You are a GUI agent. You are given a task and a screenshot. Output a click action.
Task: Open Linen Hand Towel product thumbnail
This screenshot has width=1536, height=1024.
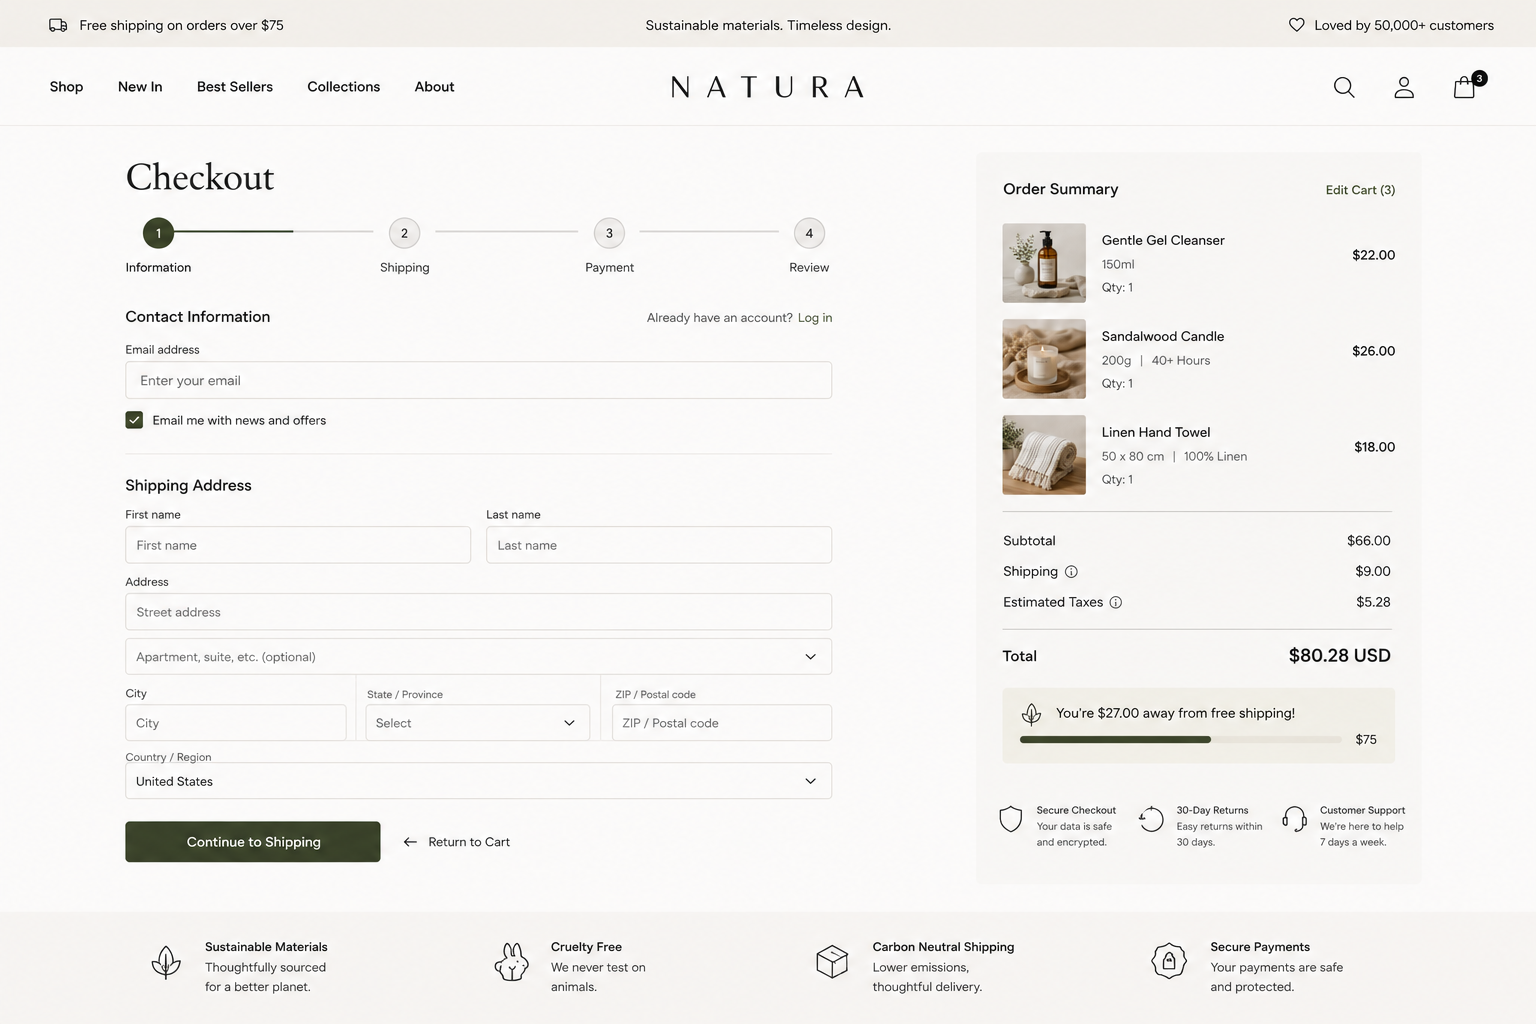click(x=1044, y=455)
